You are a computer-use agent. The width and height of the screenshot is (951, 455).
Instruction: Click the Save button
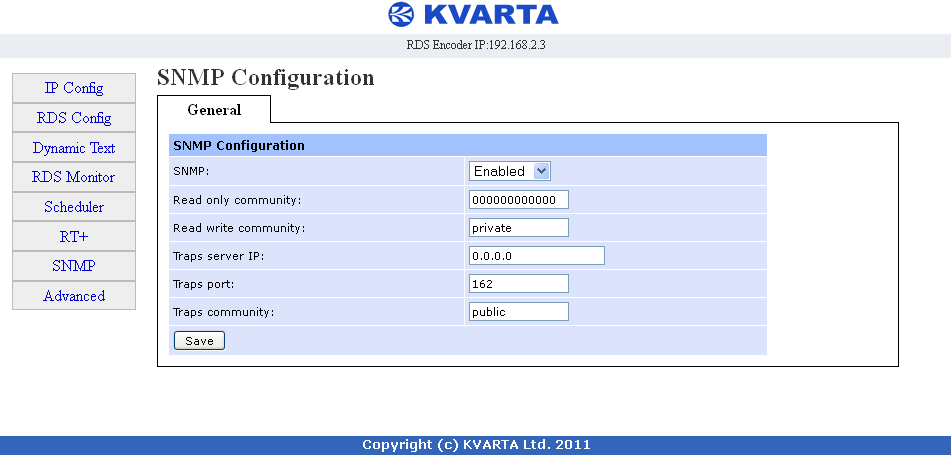pyautogui.click(x=200, y=341)
